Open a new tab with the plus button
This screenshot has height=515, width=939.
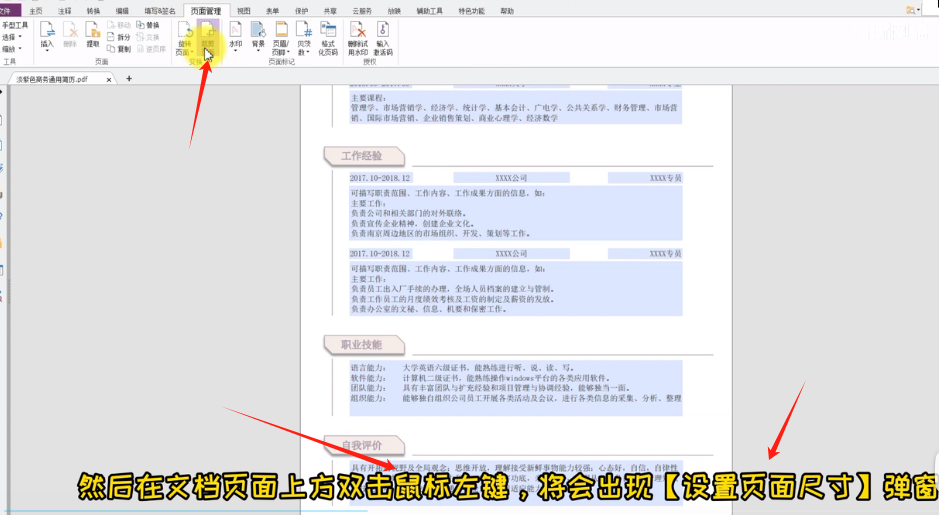pos(129,78)
